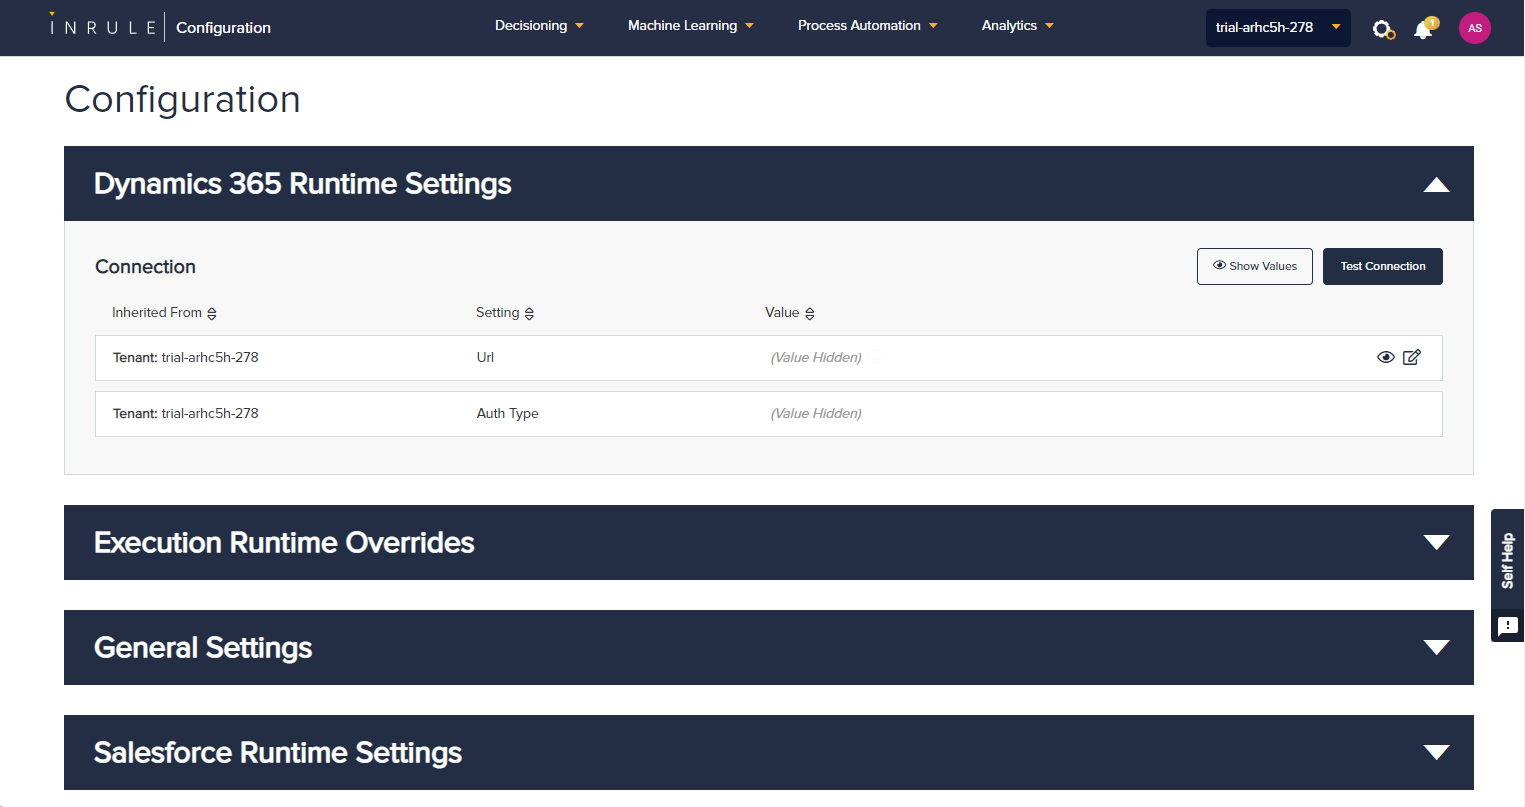Expand the Execution Runtime Overrides section
This screenshot has height=807, width=1525.
(x=1436, y=542)
